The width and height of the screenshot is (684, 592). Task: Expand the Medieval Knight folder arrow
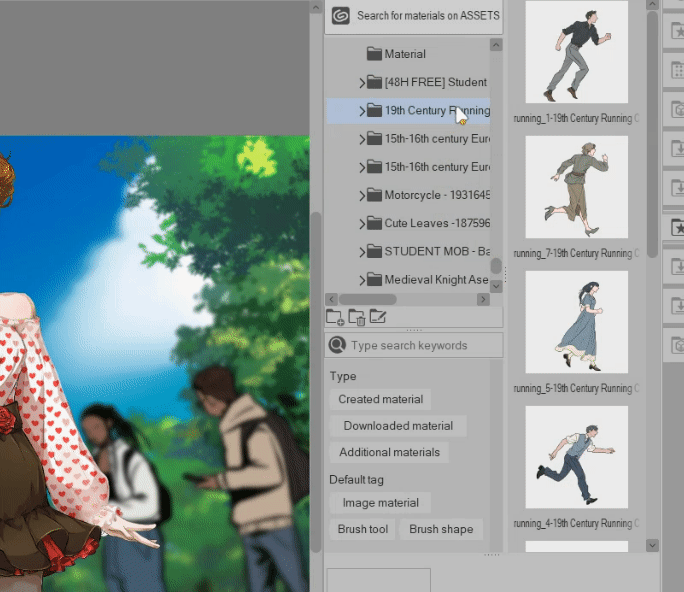[362, 280]
